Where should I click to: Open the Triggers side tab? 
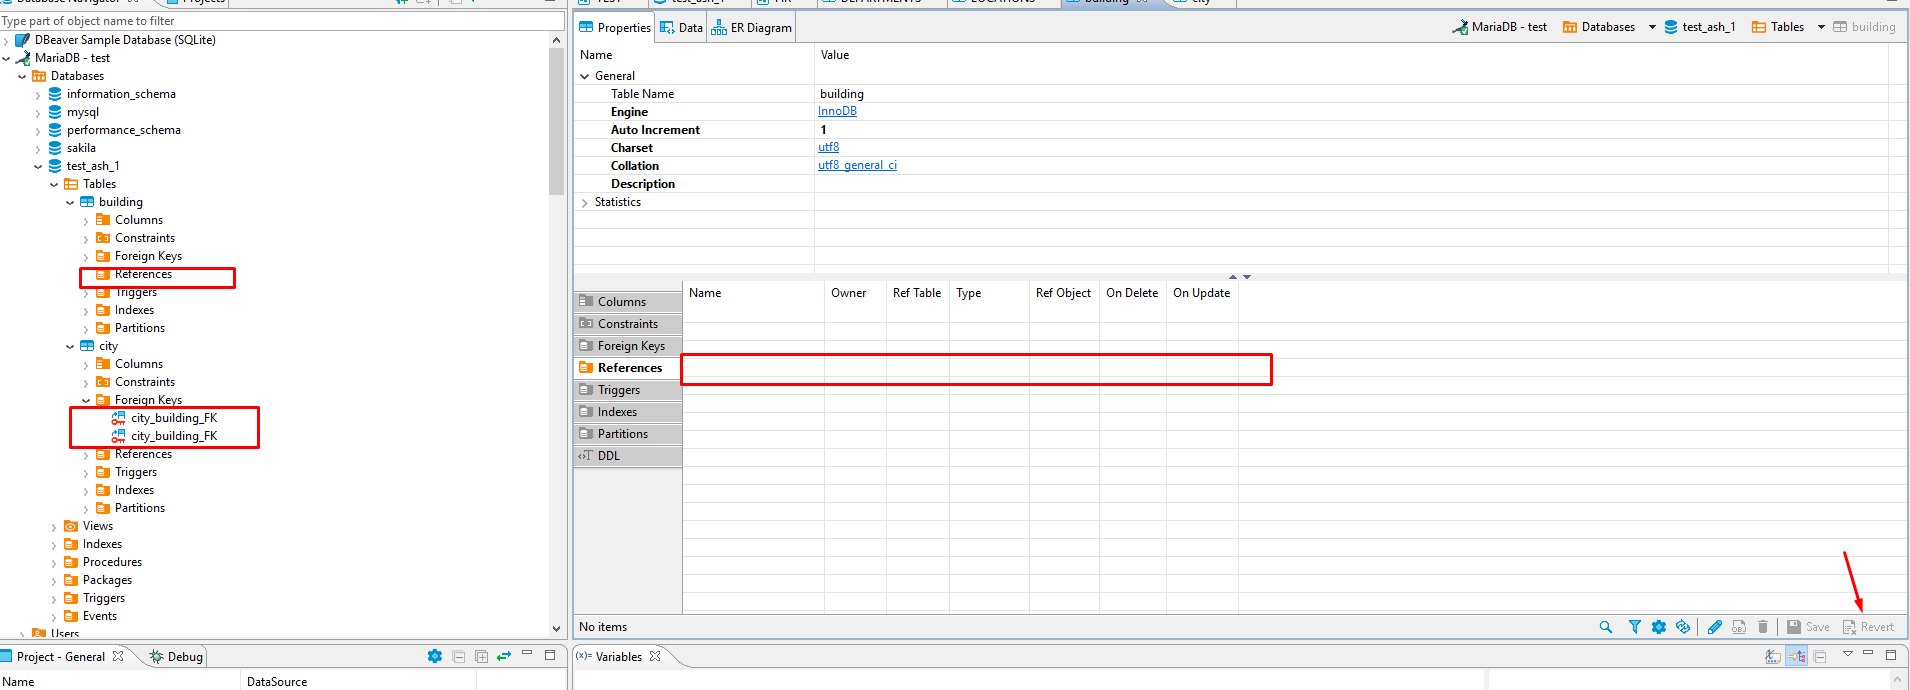pyautogui.click(x=629, y=390)
